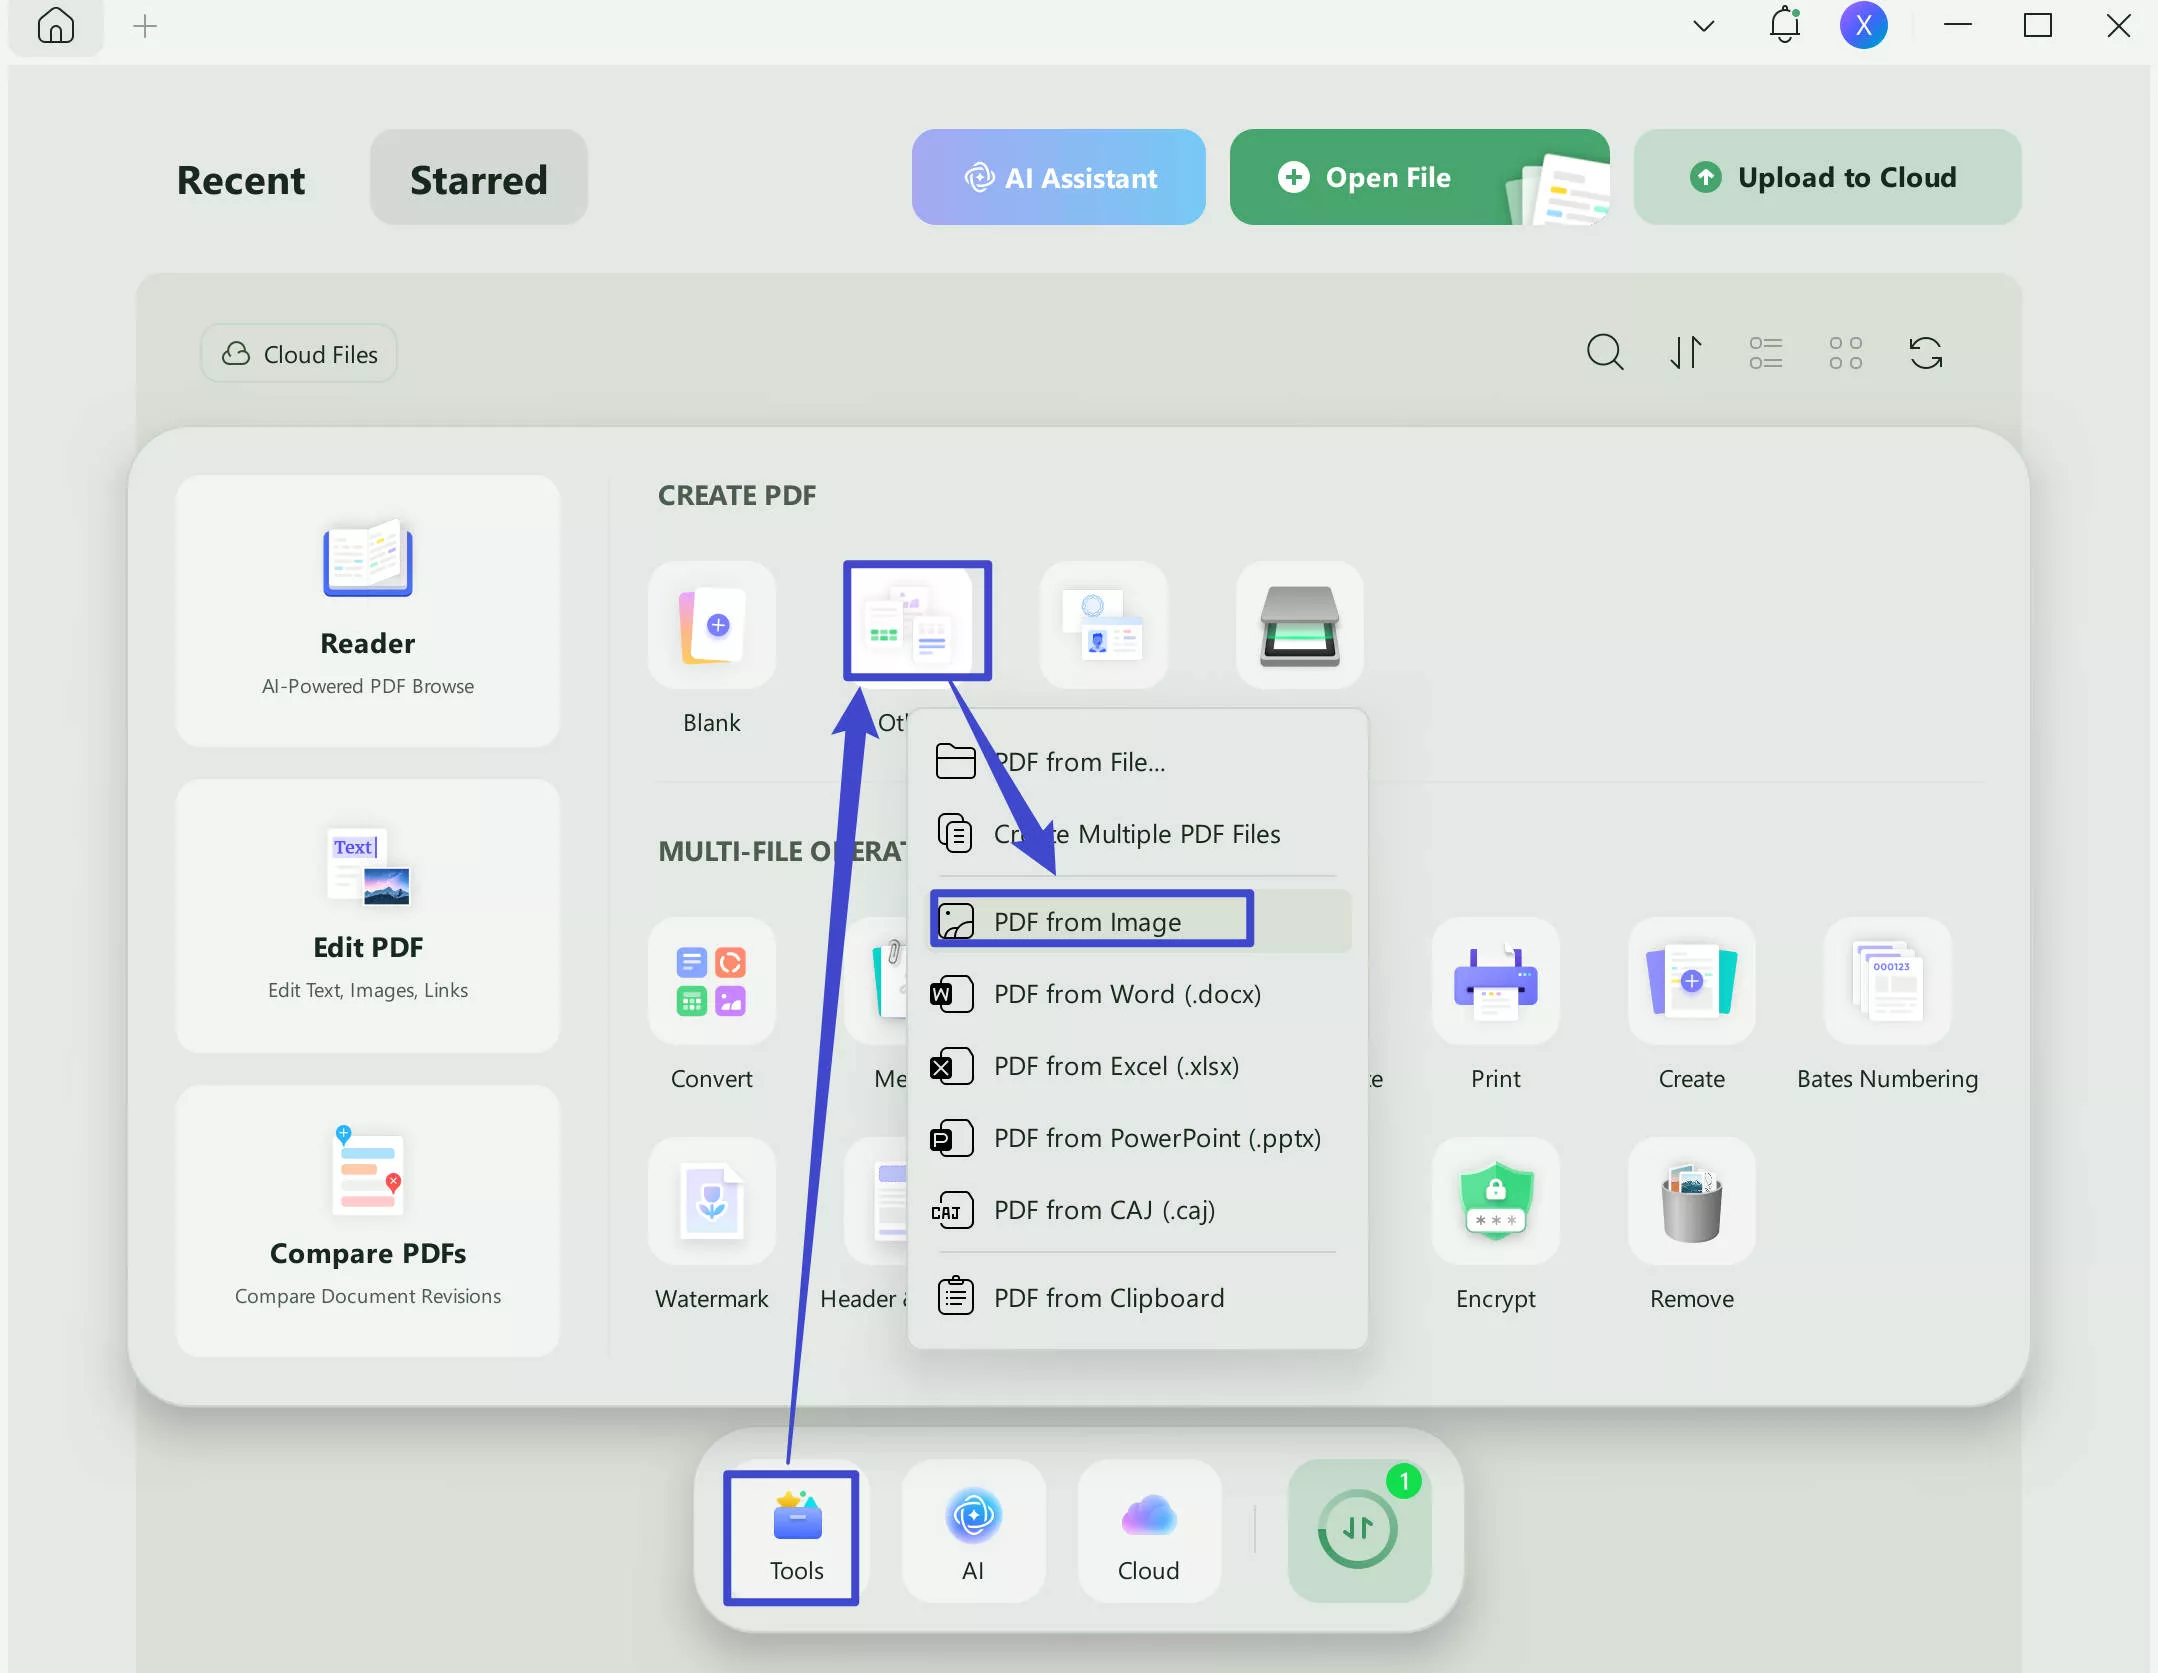Click the Remove trash can tool
The image size is (2158, 1673).
pos(1691,1202)
